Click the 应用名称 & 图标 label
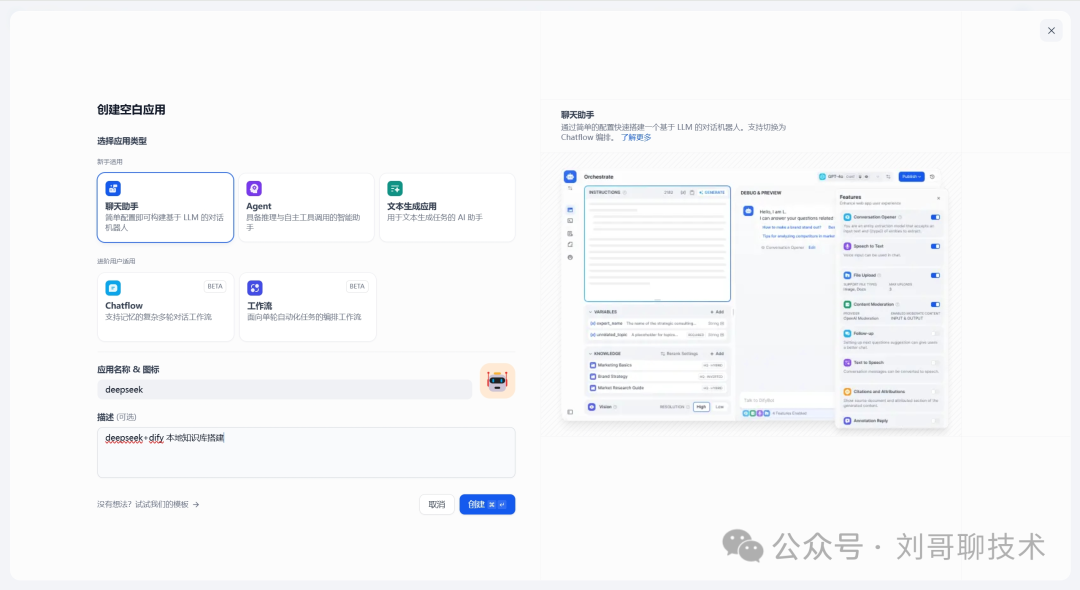 128,370
